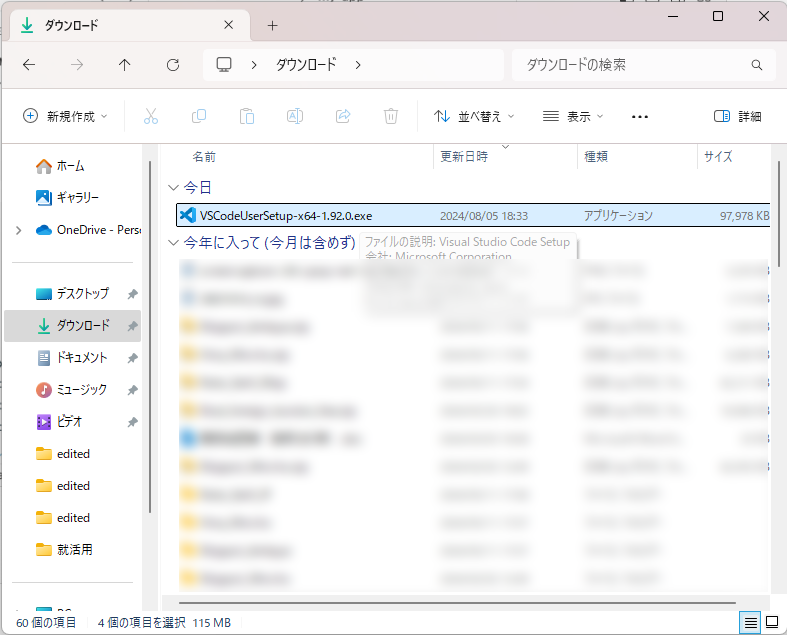The height and width of the screenshot is (635, 787).
Task: Click the Copy icon in toolbar
Action: [x=199, y=116]
